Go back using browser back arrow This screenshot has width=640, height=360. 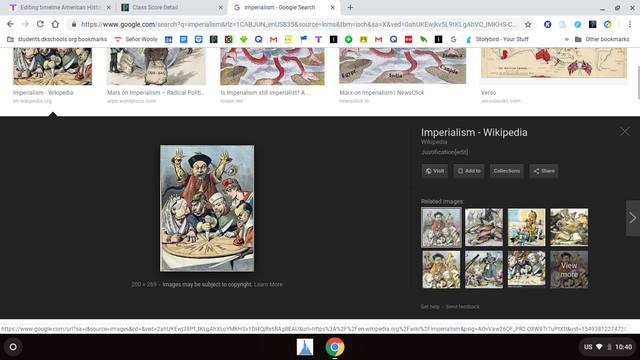[10, 24]
